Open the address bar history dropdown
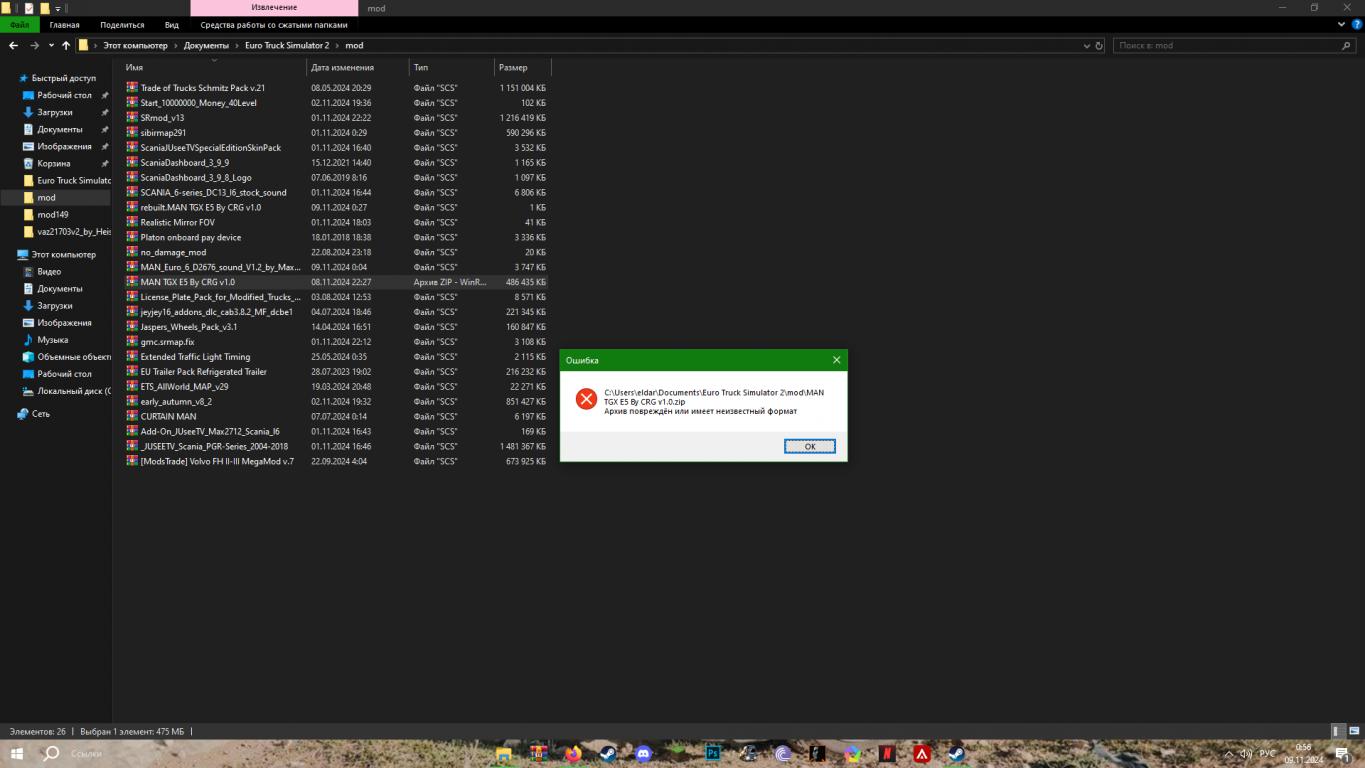 click(x=1087, y=46)
